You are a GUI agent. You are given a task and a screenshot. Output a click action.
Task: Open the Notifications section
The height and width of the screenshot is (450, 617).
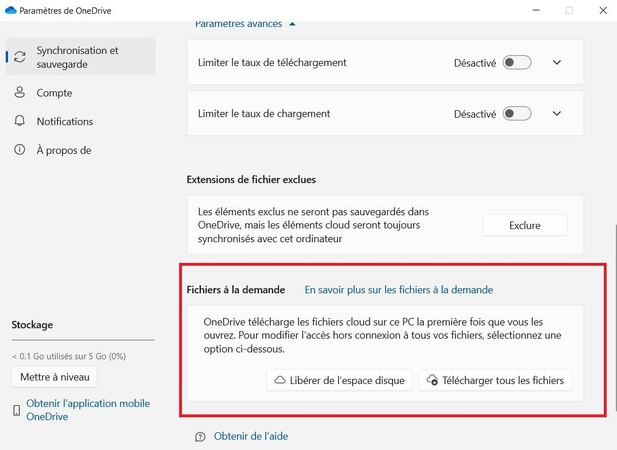point(65,121)
